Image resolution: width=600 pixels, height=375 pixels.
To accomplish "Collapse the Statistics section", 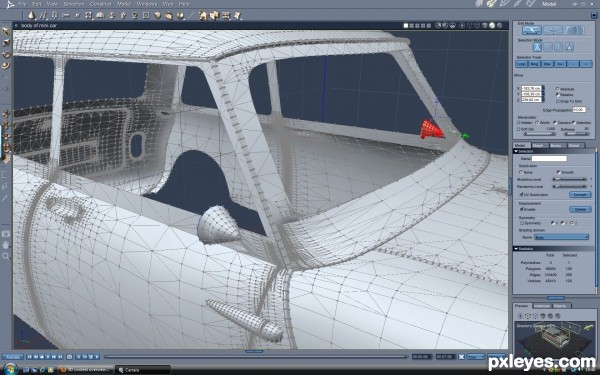I will pos(516,249).
